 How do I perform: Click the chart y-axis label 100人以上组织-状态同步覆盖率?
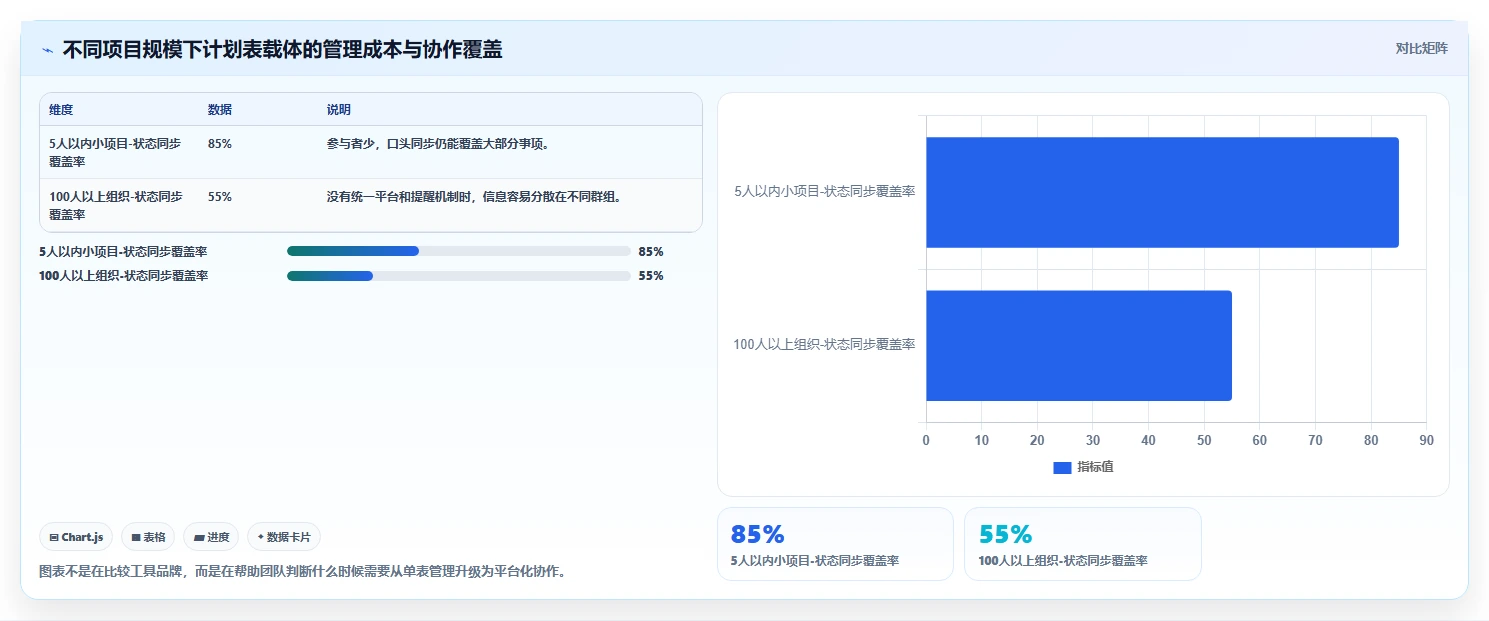tap(824, 345)
